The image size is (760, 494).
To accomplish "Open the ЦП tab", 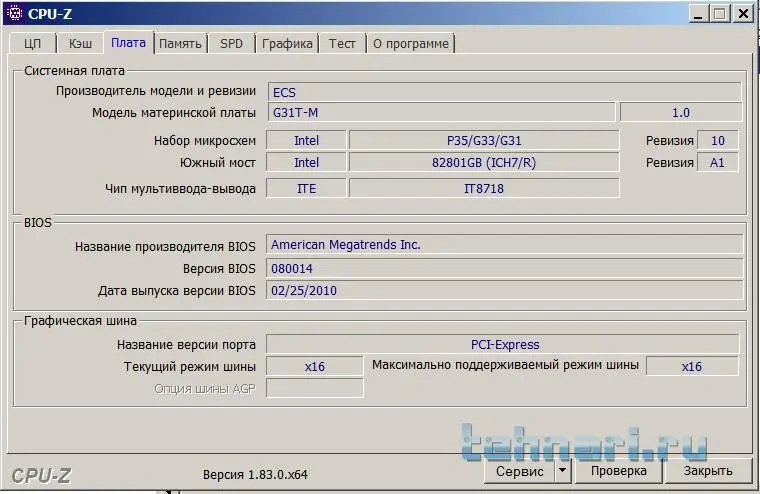I will pyautogui.click(x=32, y=44).
